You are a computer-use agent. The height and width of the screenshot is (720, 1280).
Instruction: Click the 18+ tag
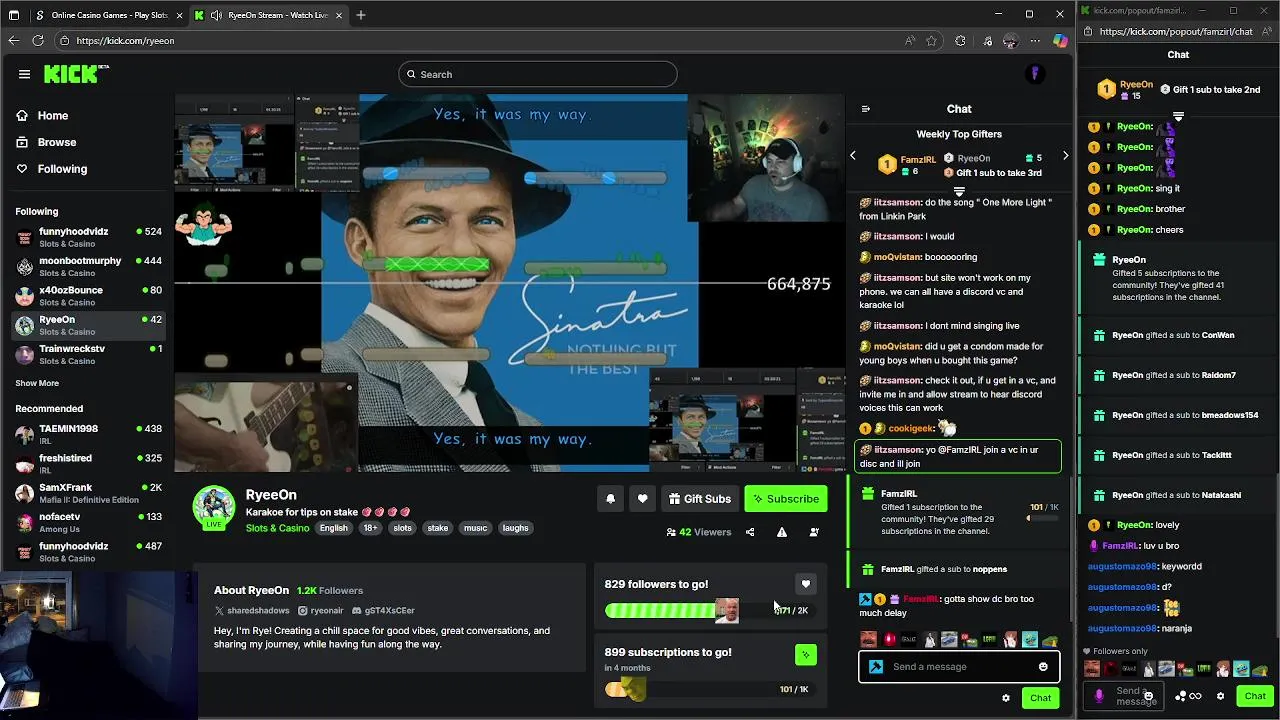click(x=370, y=528)
